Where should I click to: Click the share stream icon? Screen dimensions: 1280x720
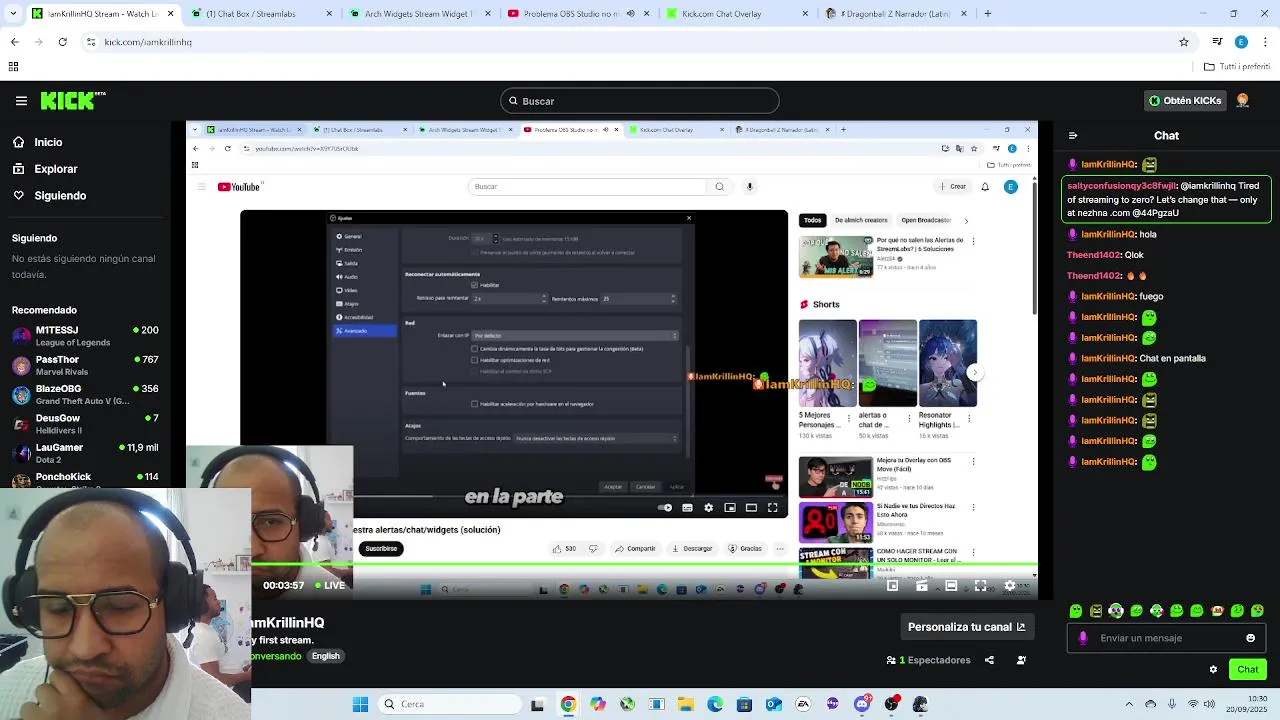(989, 660)
